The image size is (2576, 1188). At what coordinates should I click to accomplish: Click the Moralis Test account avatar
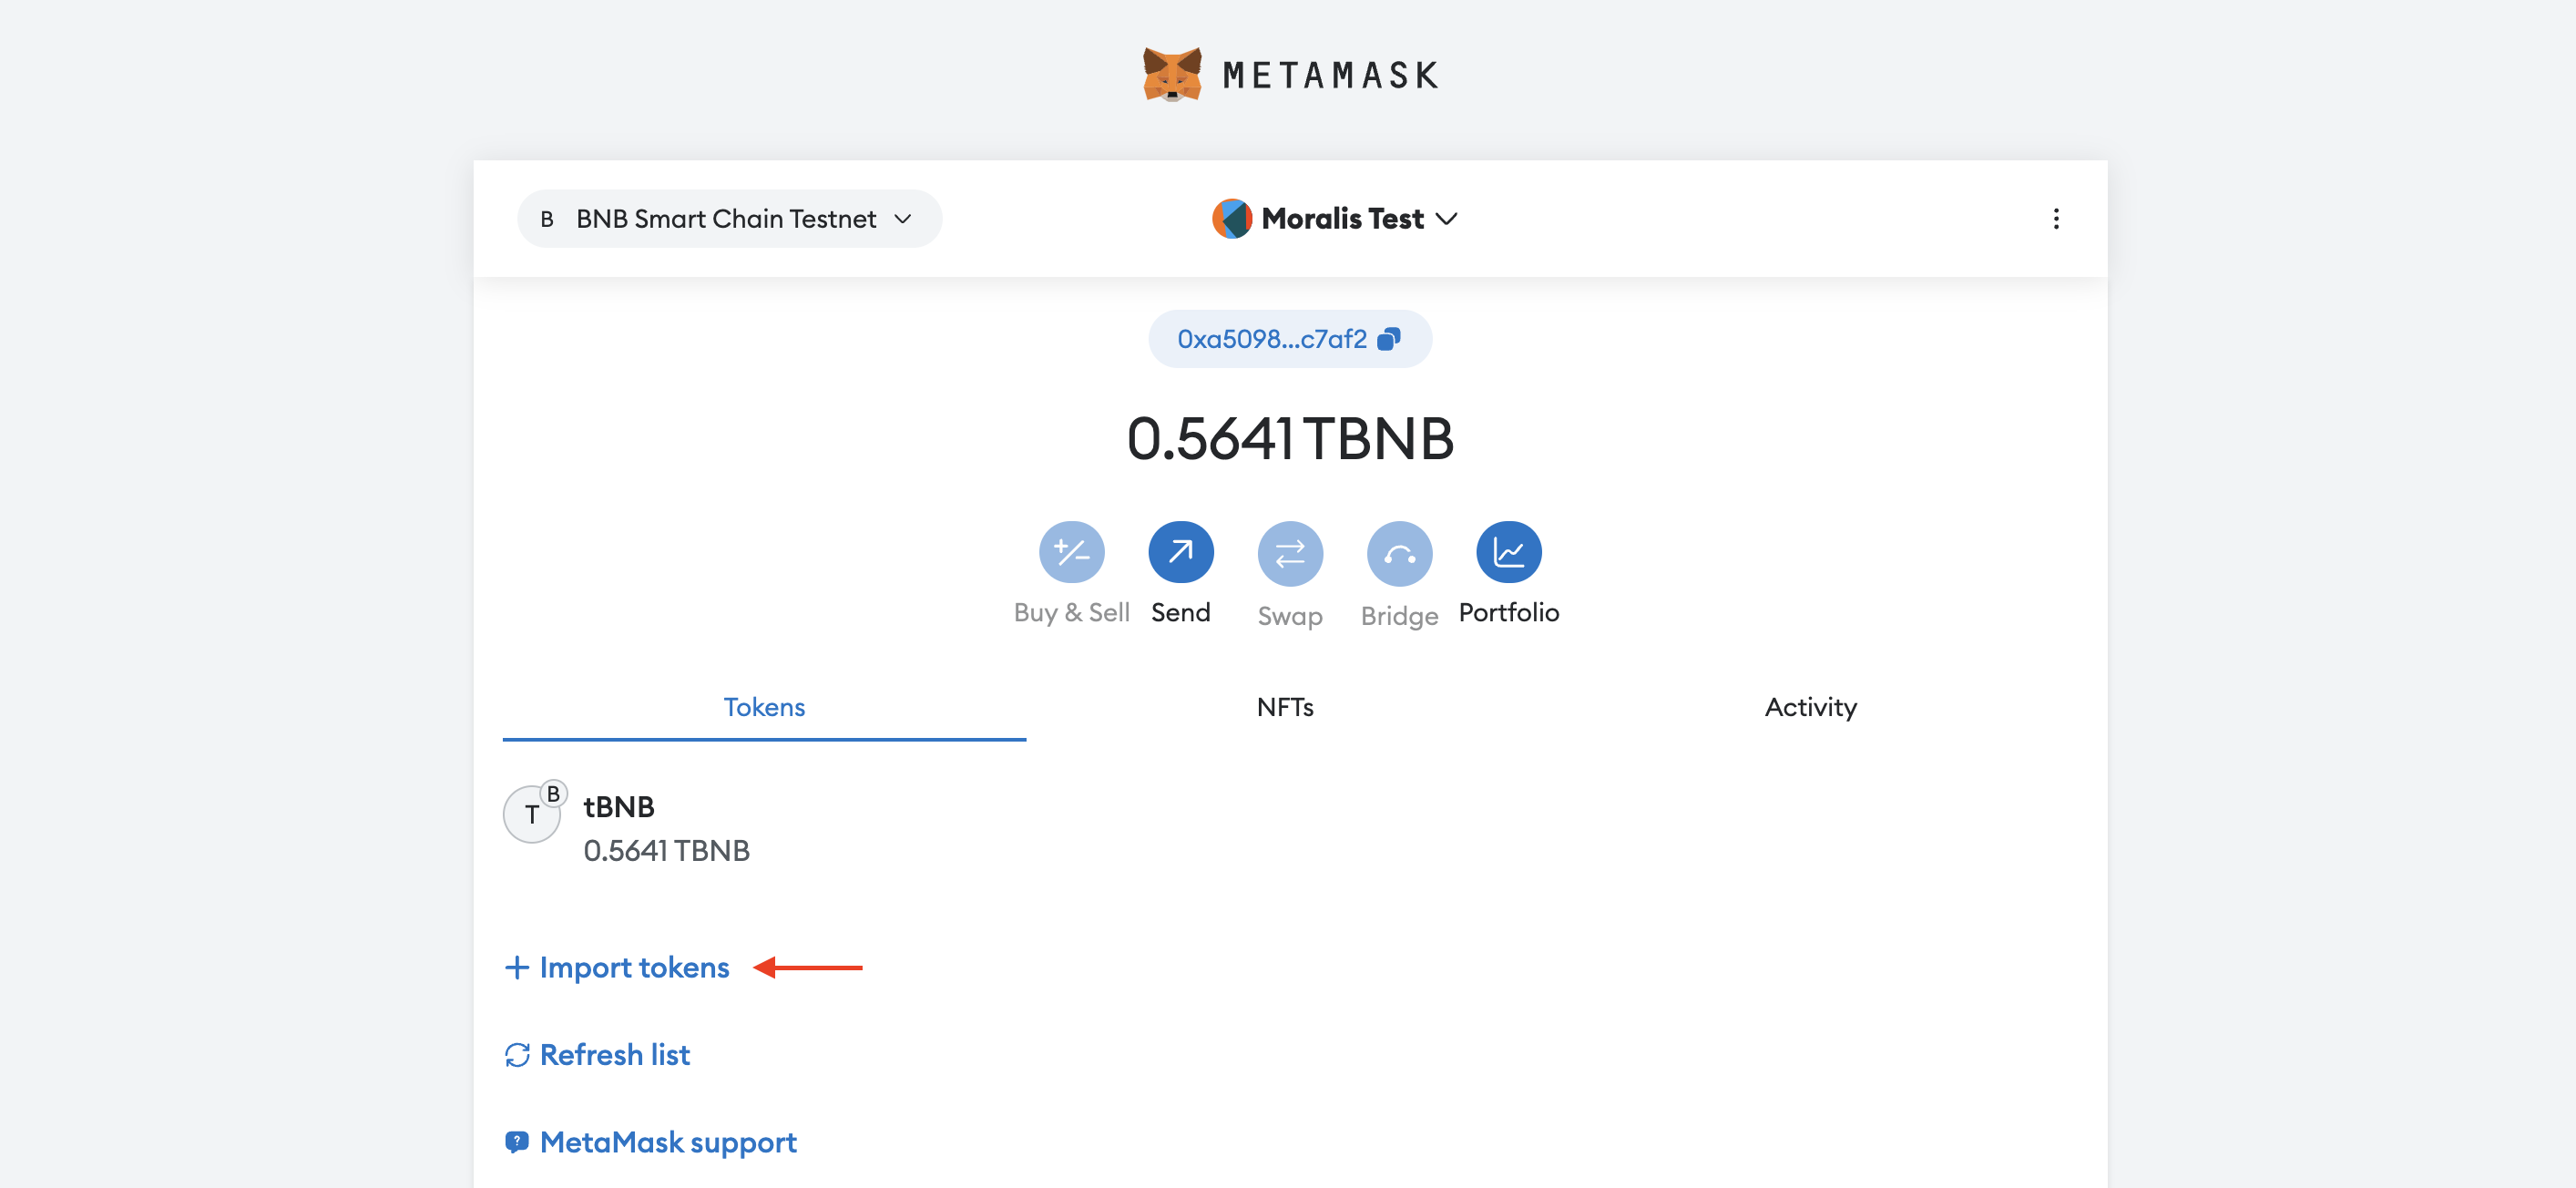1232,218
